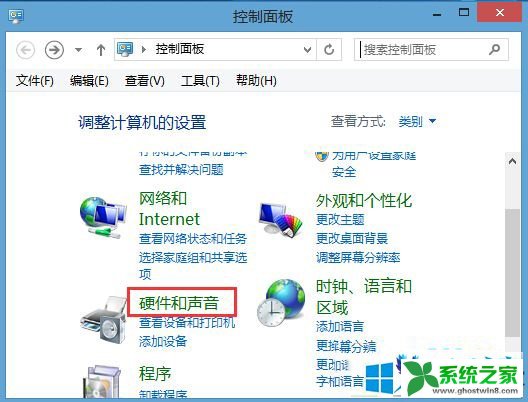Expand the recent locations dropdown arrow
528x402 pixels.
click(x=78, y=50)
